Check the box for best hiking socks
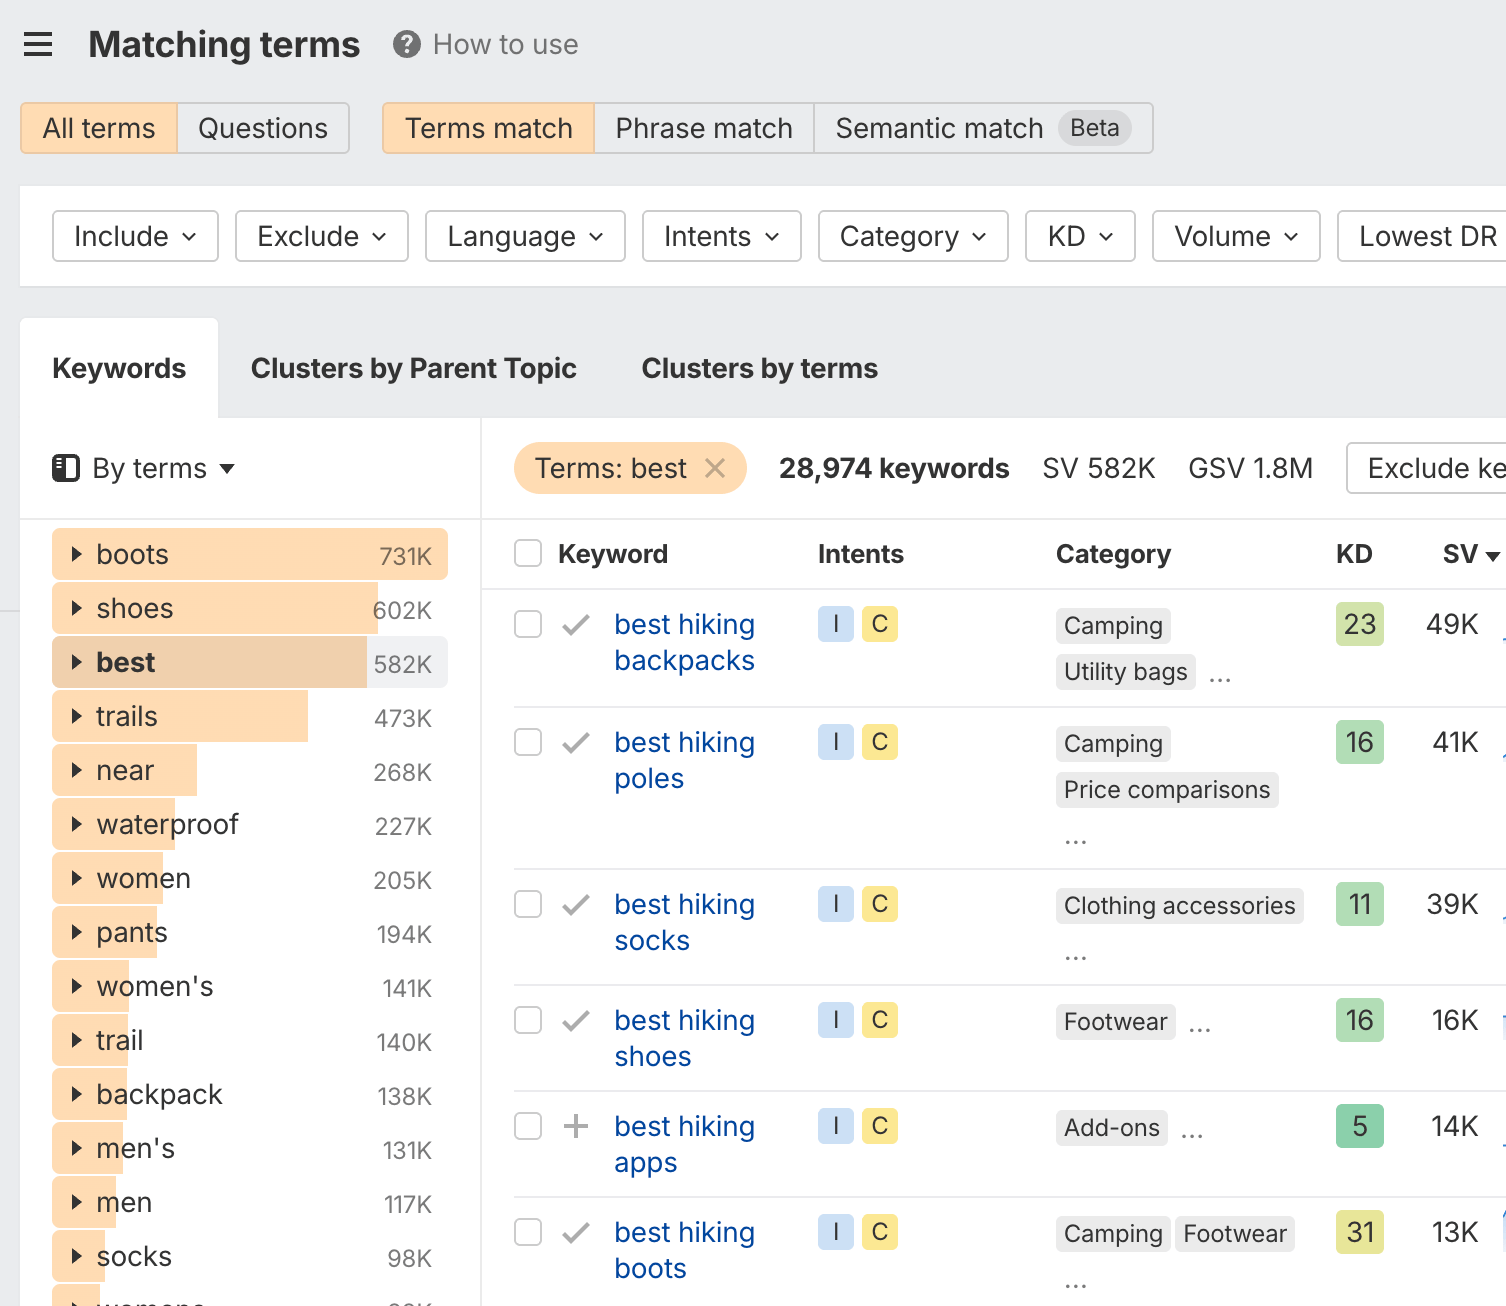The image size is (1506, 1306). tap(528, 904)
